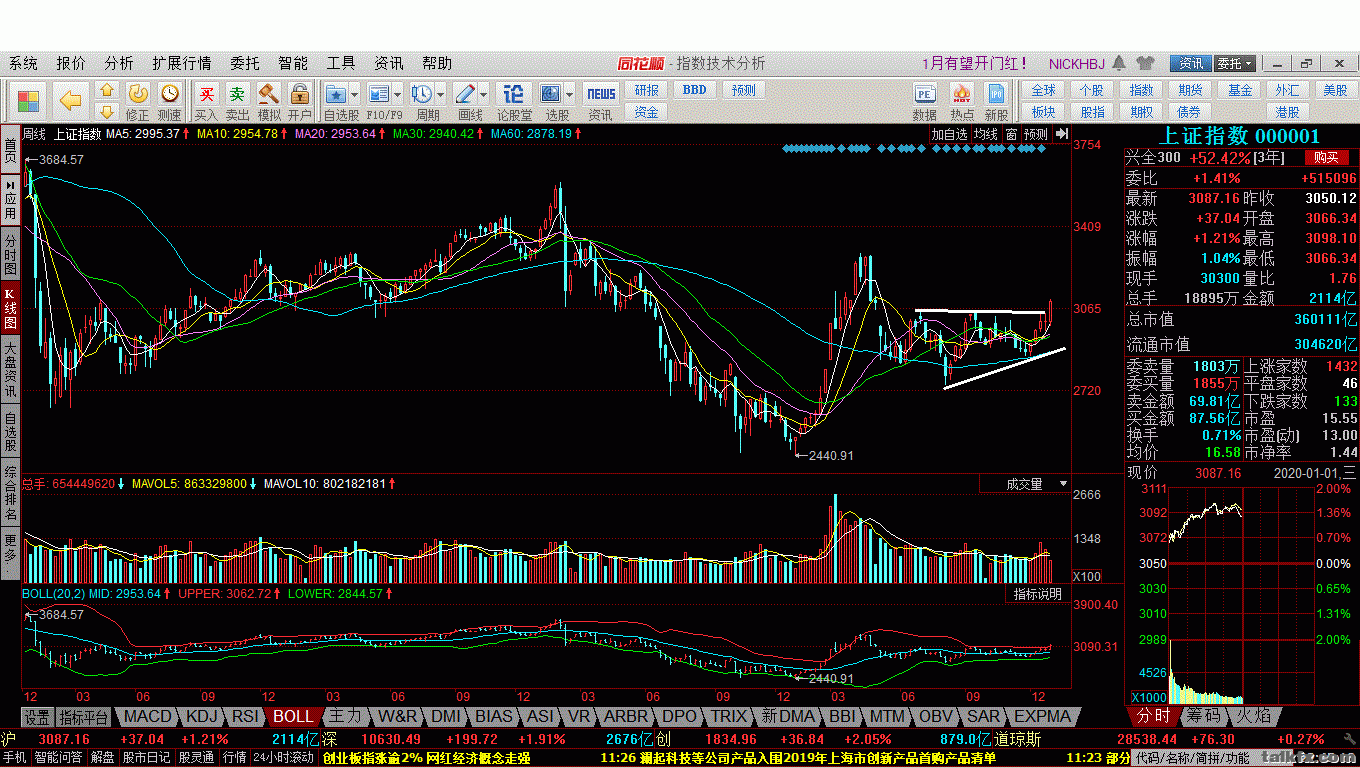Open the 论股堂 forum icon
Viewport: 1360px width, 768px height.
point(514,94)
